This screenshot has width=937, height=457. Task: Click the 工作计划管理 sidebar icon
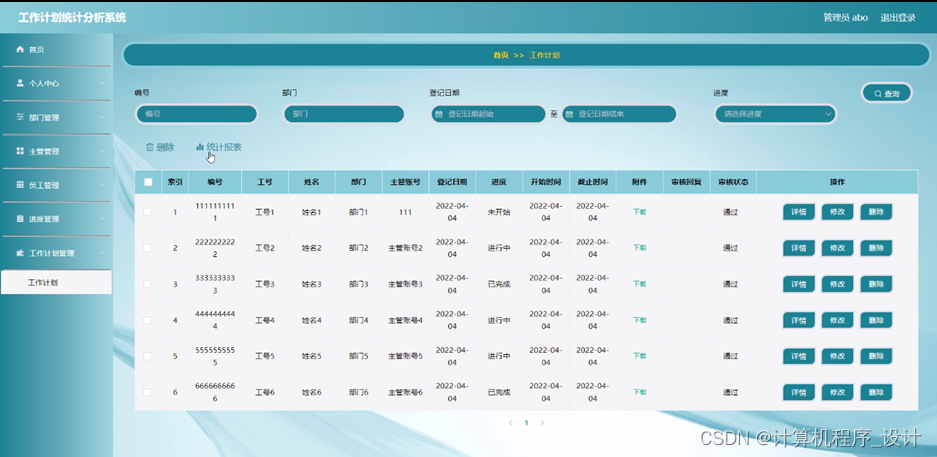20,253
